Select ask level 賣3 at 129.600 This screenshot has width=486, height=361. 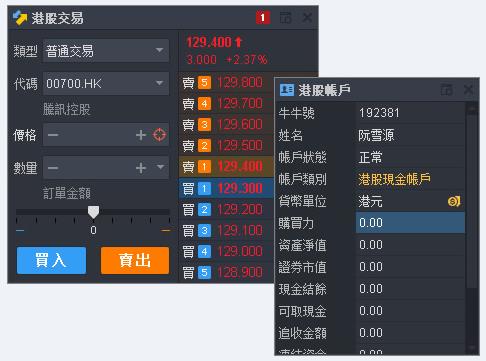click(227, 125)
